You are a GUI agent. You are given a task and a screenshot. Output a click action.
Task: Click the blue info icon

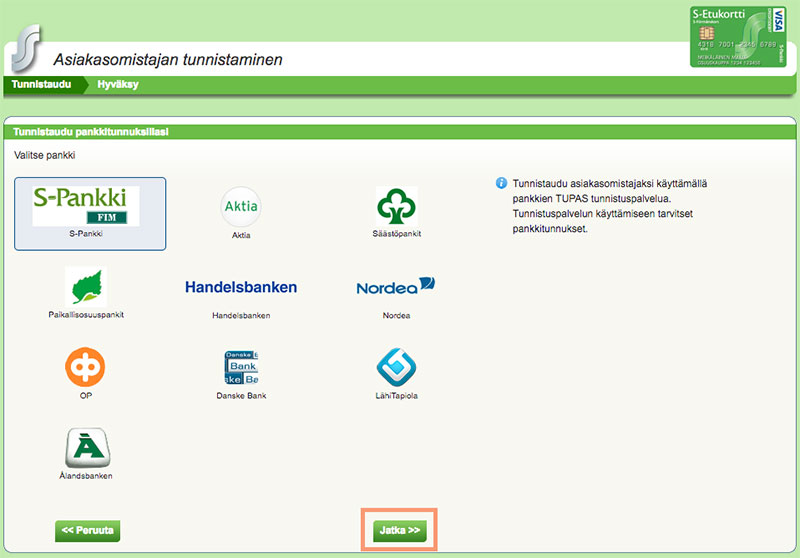pos(501,185)
